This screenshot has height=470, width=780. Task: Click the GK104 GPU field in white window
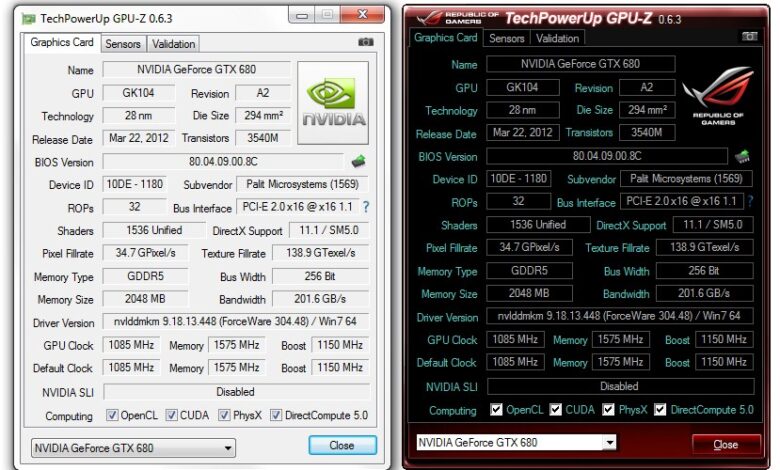point(138,93)
